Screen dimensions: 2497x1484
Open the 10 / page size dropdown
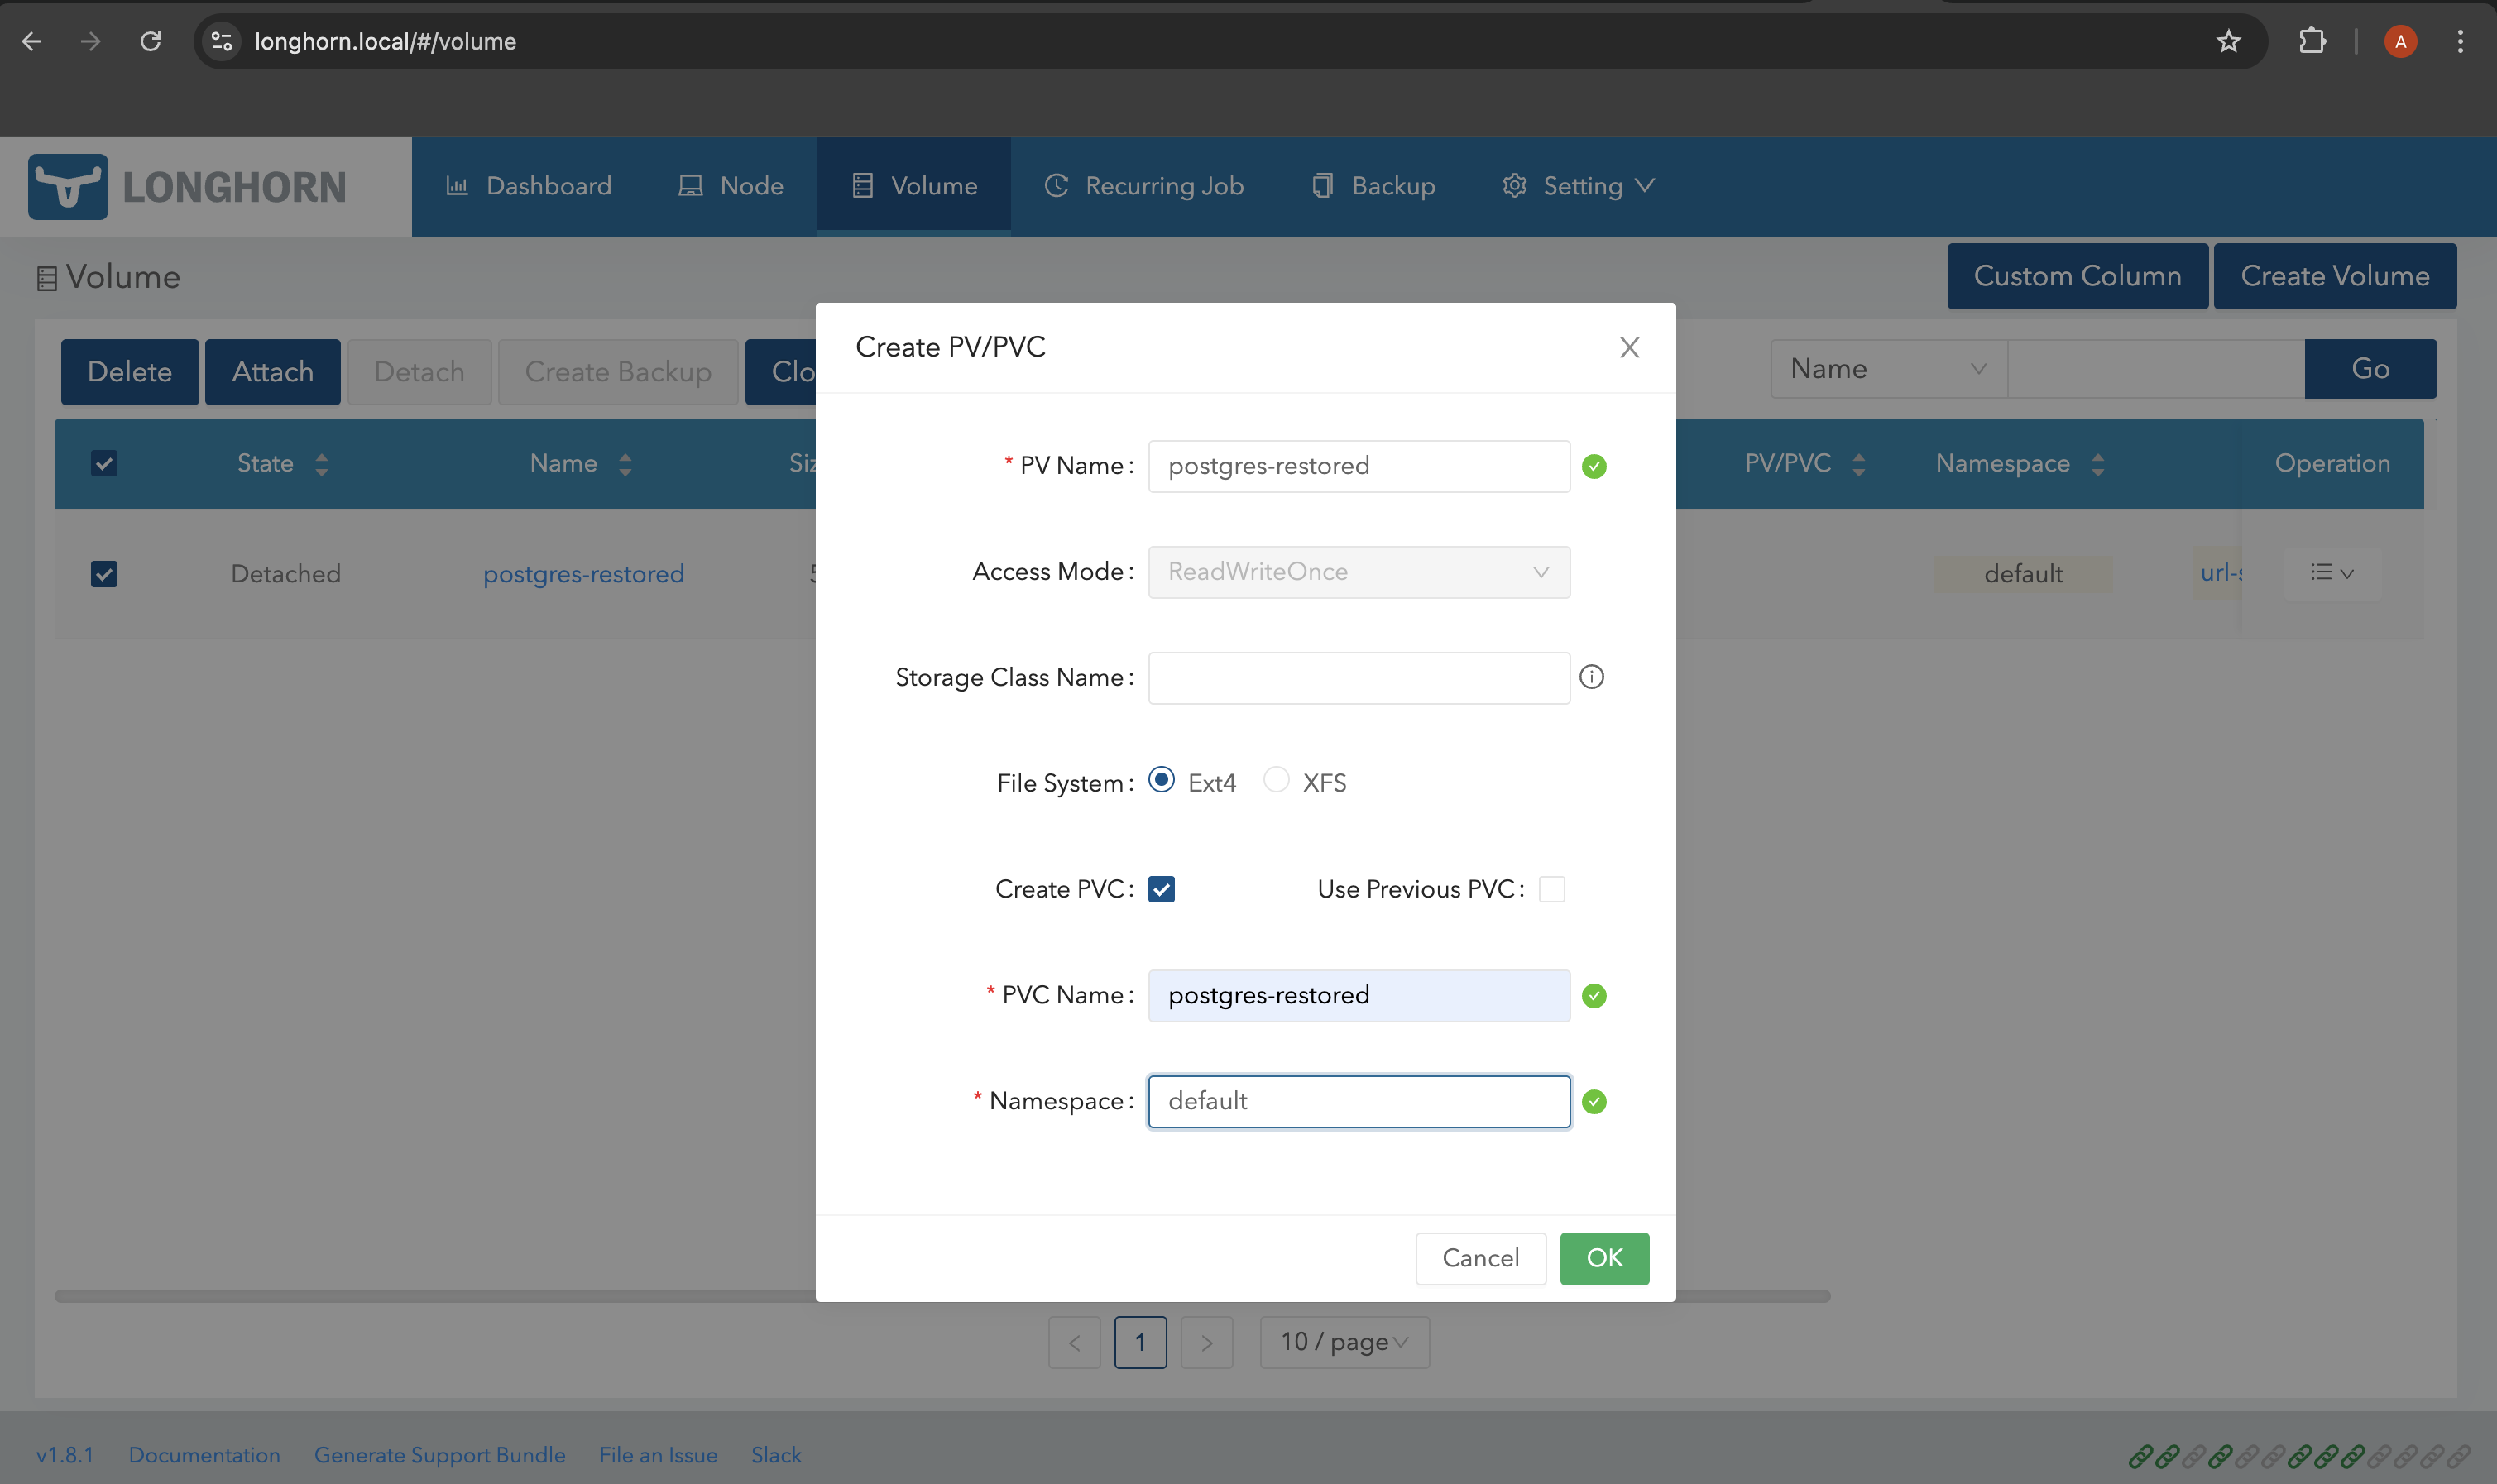tap(1343, 1342)
